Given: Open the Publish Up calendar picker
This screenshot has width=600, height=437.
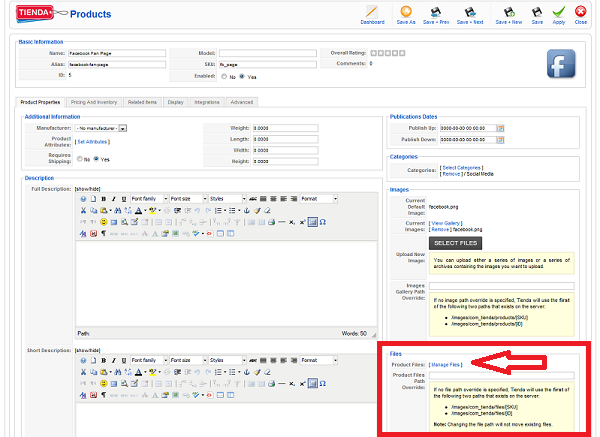Looking at the screenshot, I should click(x=500, y=128).
